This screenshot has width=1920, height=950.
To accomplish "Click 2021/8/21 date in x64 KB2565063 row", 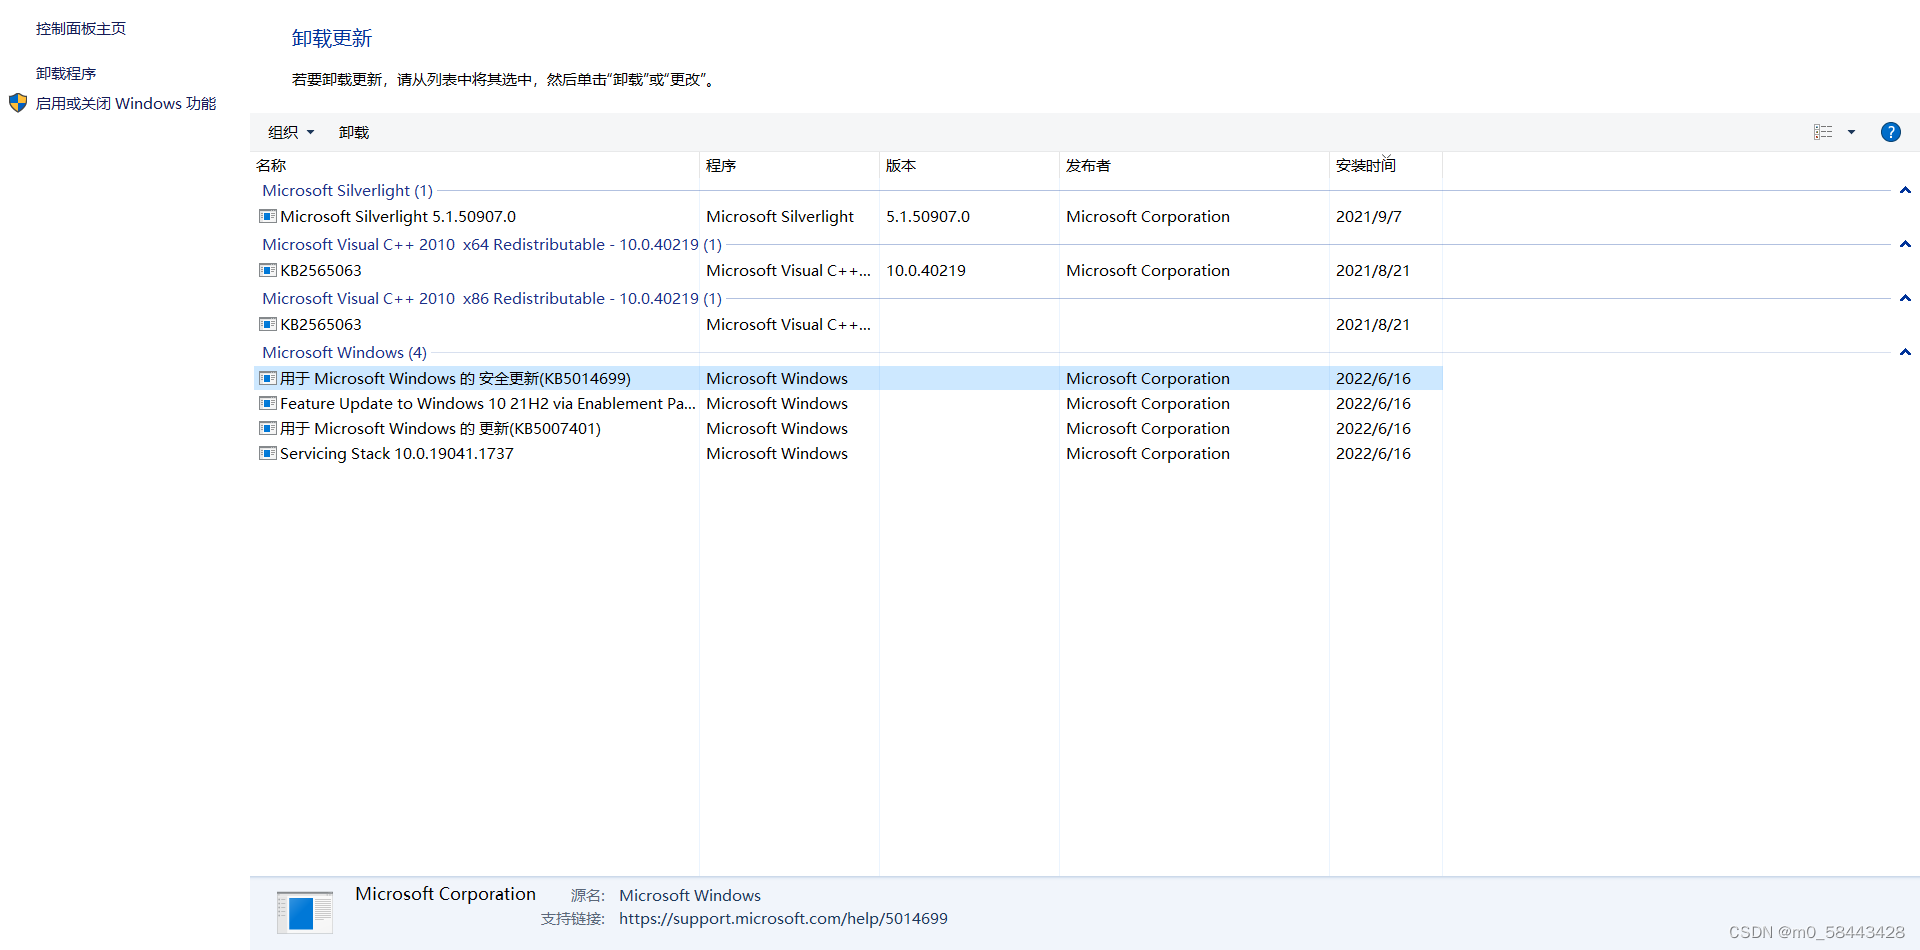I will pyautogui.click(x=1373, y=270).
